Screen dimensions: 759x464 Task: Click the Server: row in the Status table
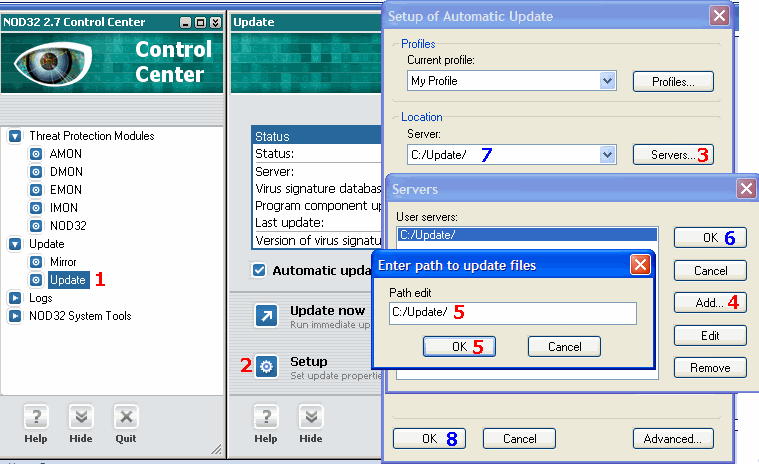(318, 172)
